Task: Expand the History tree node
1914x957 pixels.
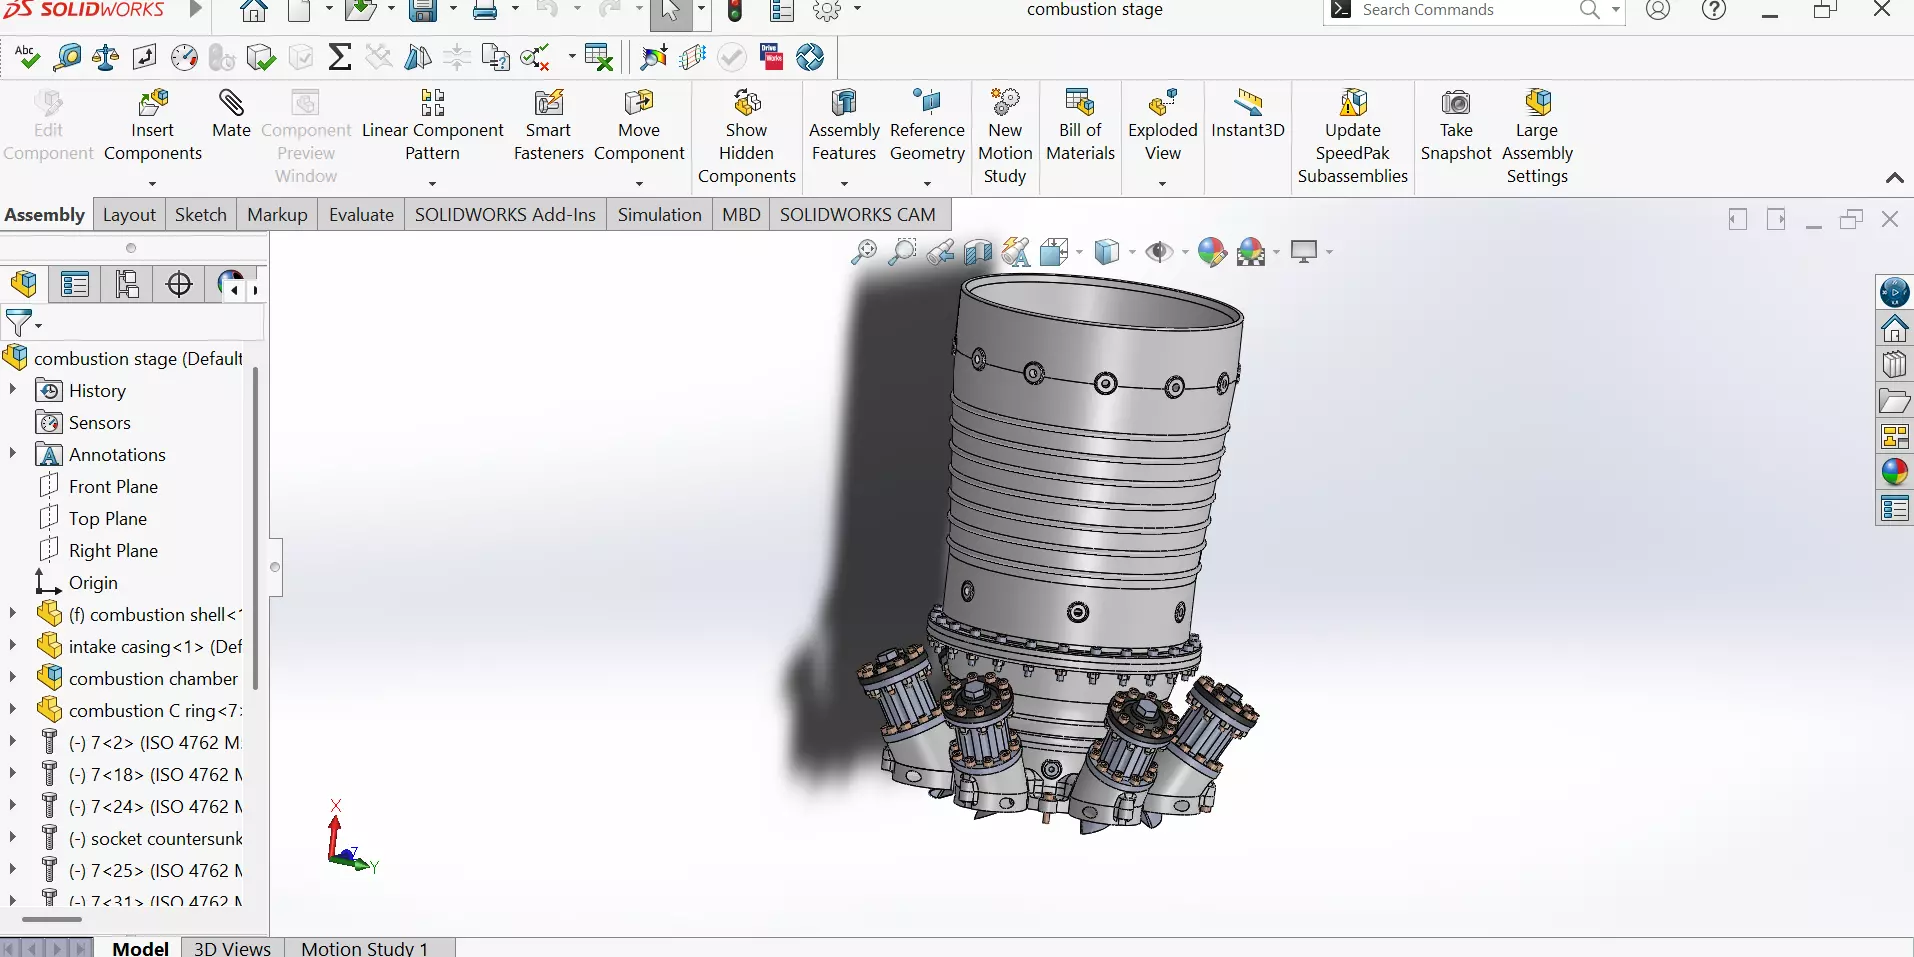Action: [13, 390]
